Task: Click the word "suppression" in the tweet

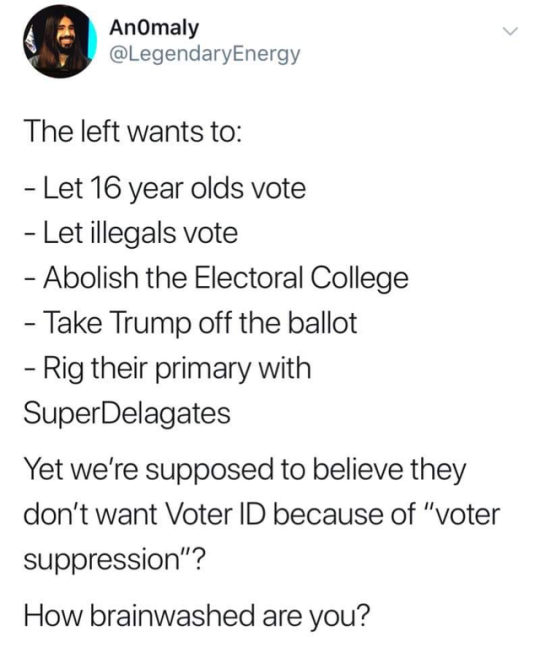Action: pos(100,561)
